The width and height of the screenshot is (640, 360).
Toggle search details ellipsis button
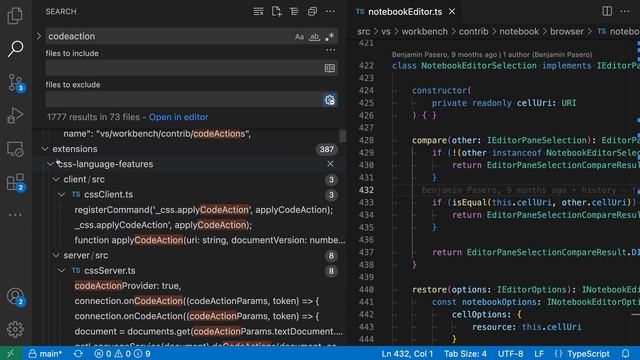pos(331,50)
